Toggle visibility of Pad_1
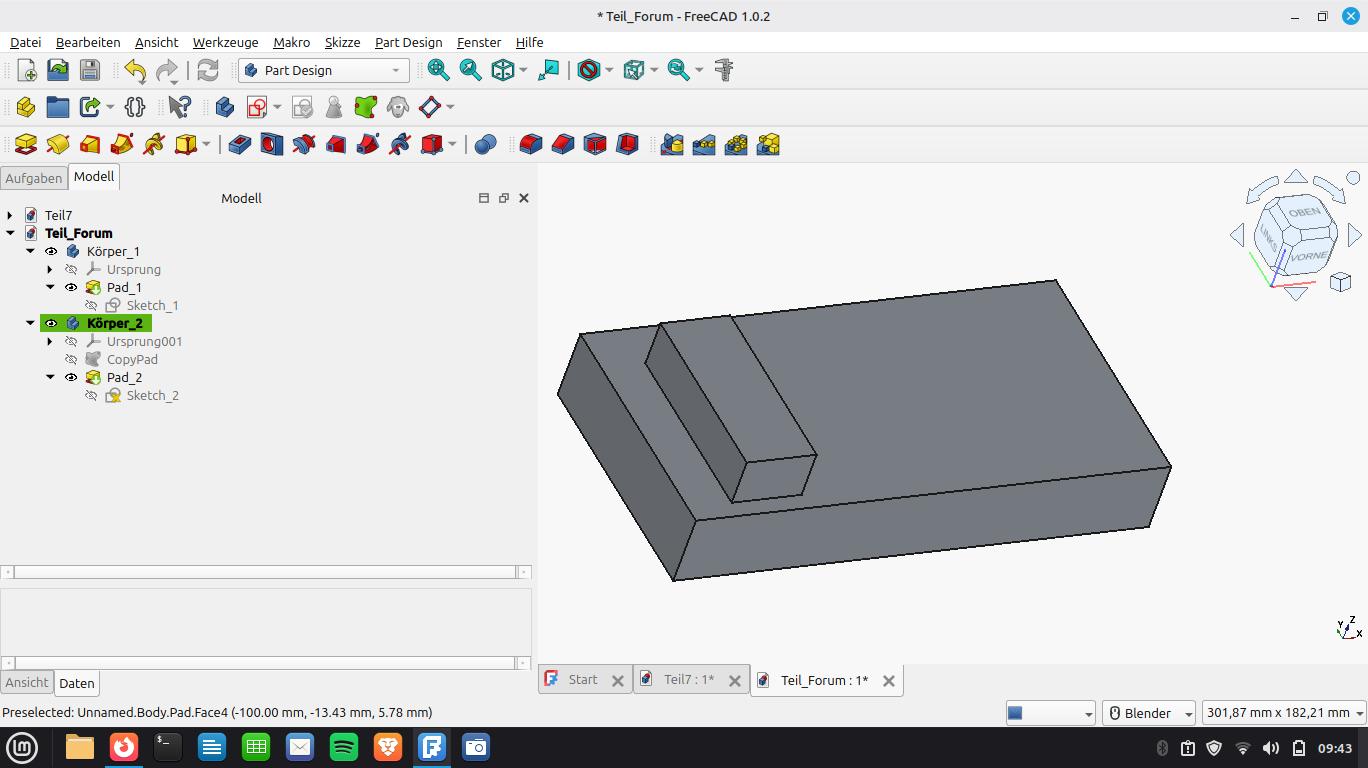Image resolution: width=1368 pixels, height=768 pixels. (x=71, y=287)
